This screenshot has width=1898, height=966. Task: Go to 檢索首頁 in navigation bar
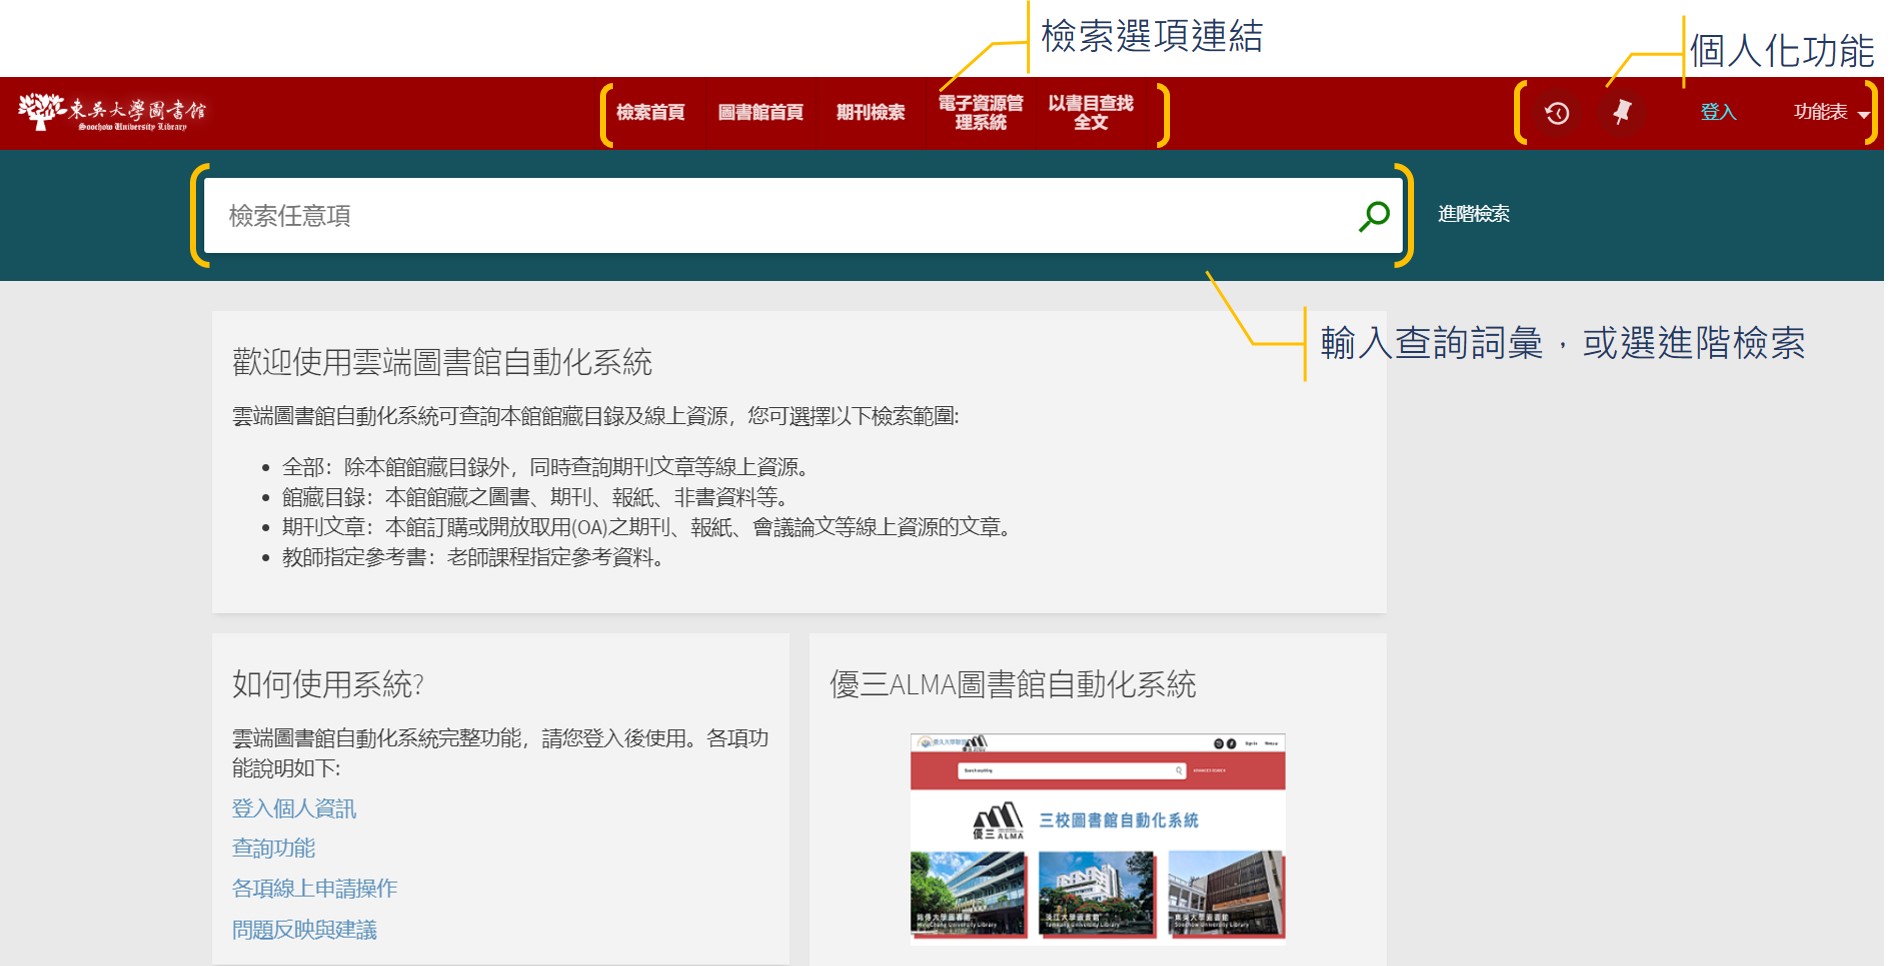pos(650,113)
